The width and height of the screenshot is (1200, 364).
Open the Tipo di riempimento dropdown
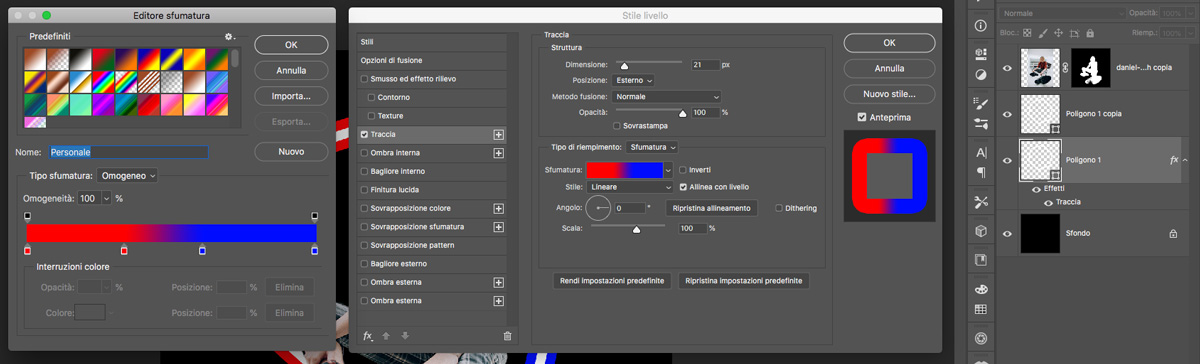tap(653, 148)
